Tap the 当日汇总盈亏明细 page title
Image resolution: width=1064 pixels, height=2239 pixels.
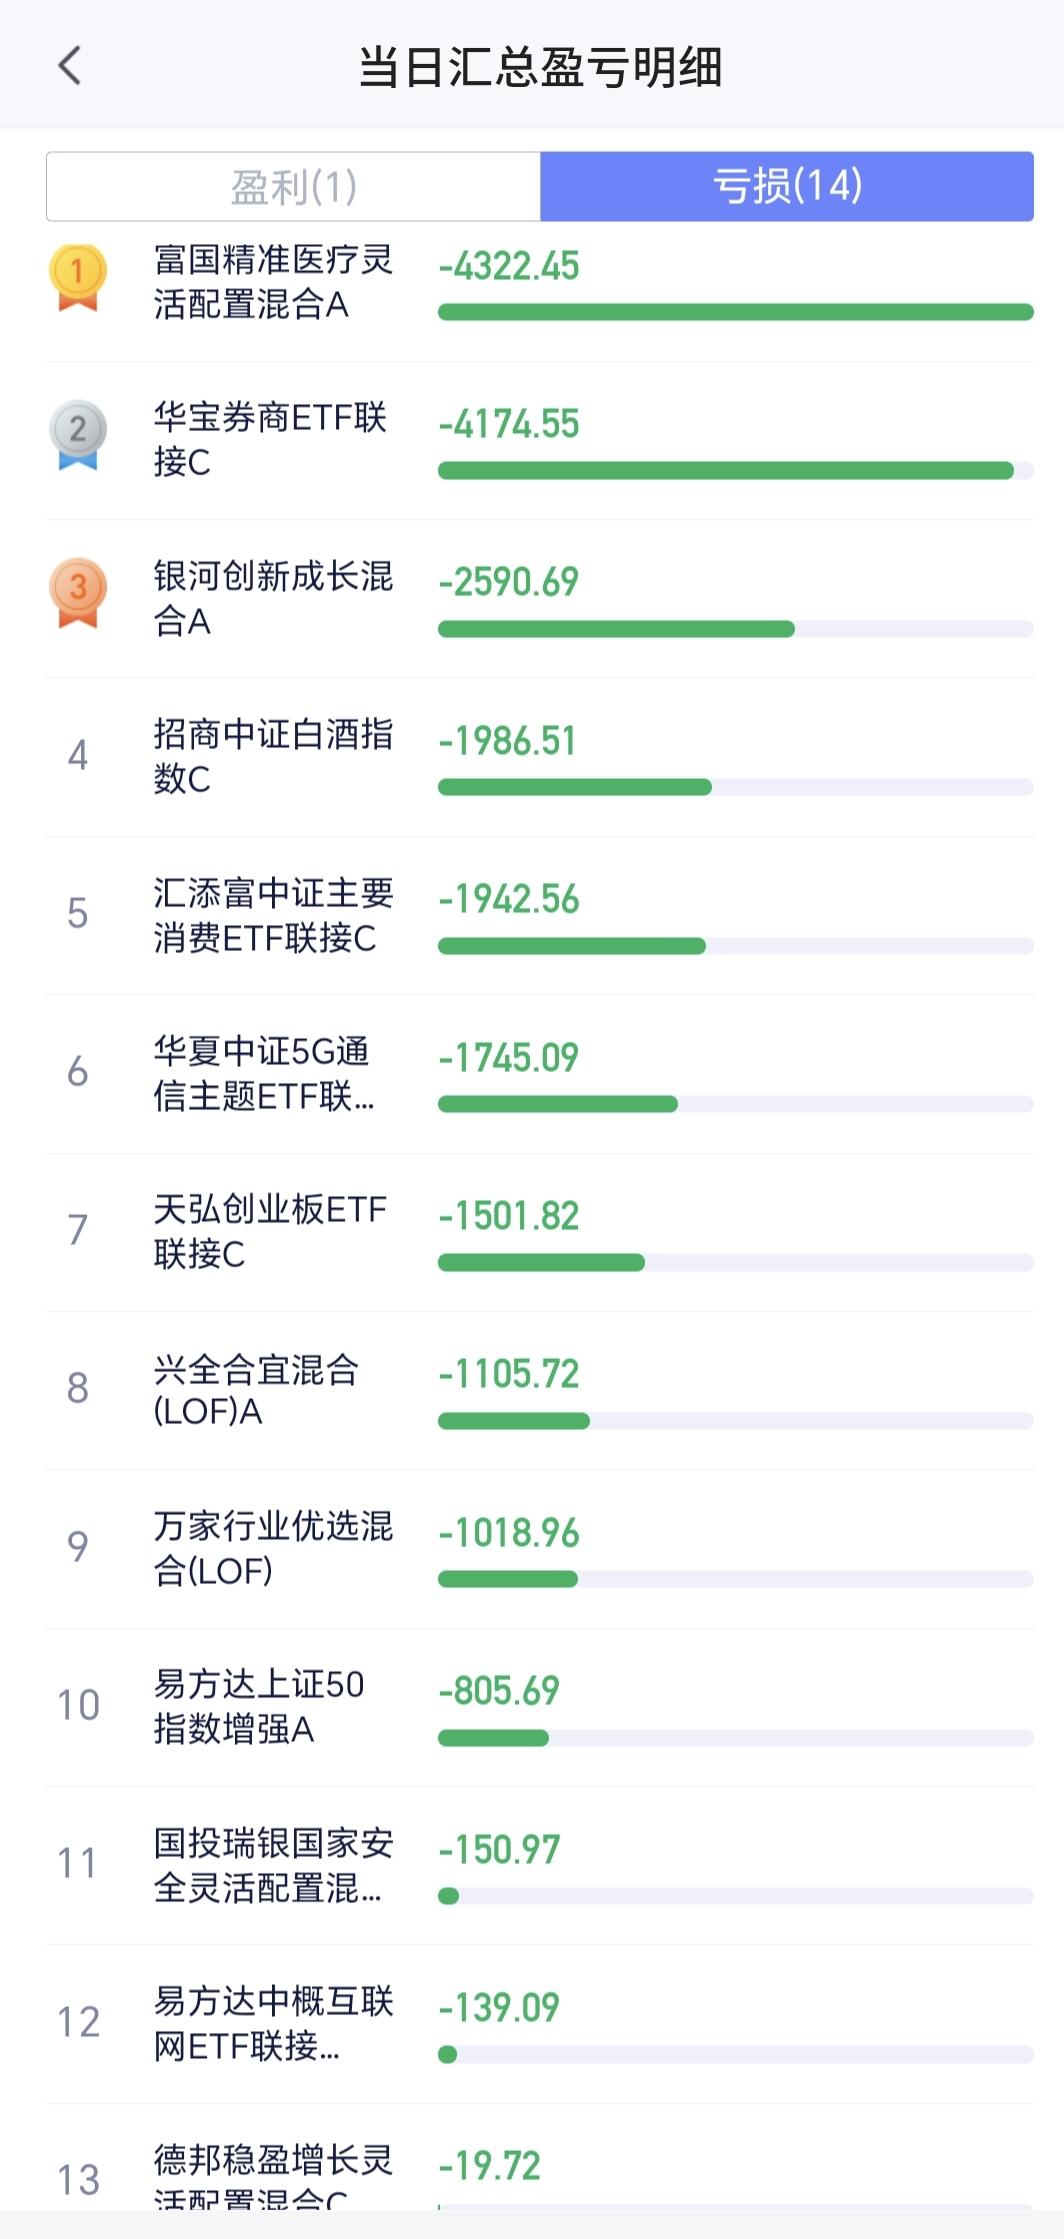click(x=540, y=67)
